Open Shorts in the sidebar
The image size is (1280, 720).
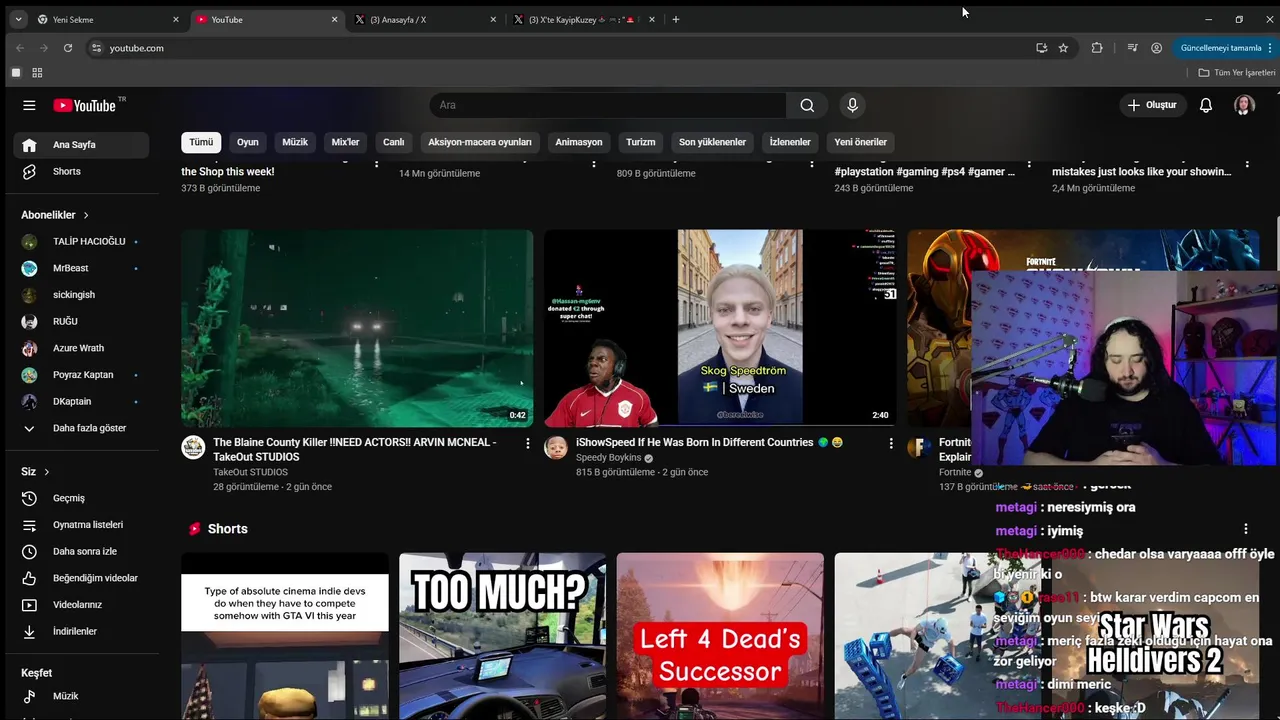click(81, 172)
